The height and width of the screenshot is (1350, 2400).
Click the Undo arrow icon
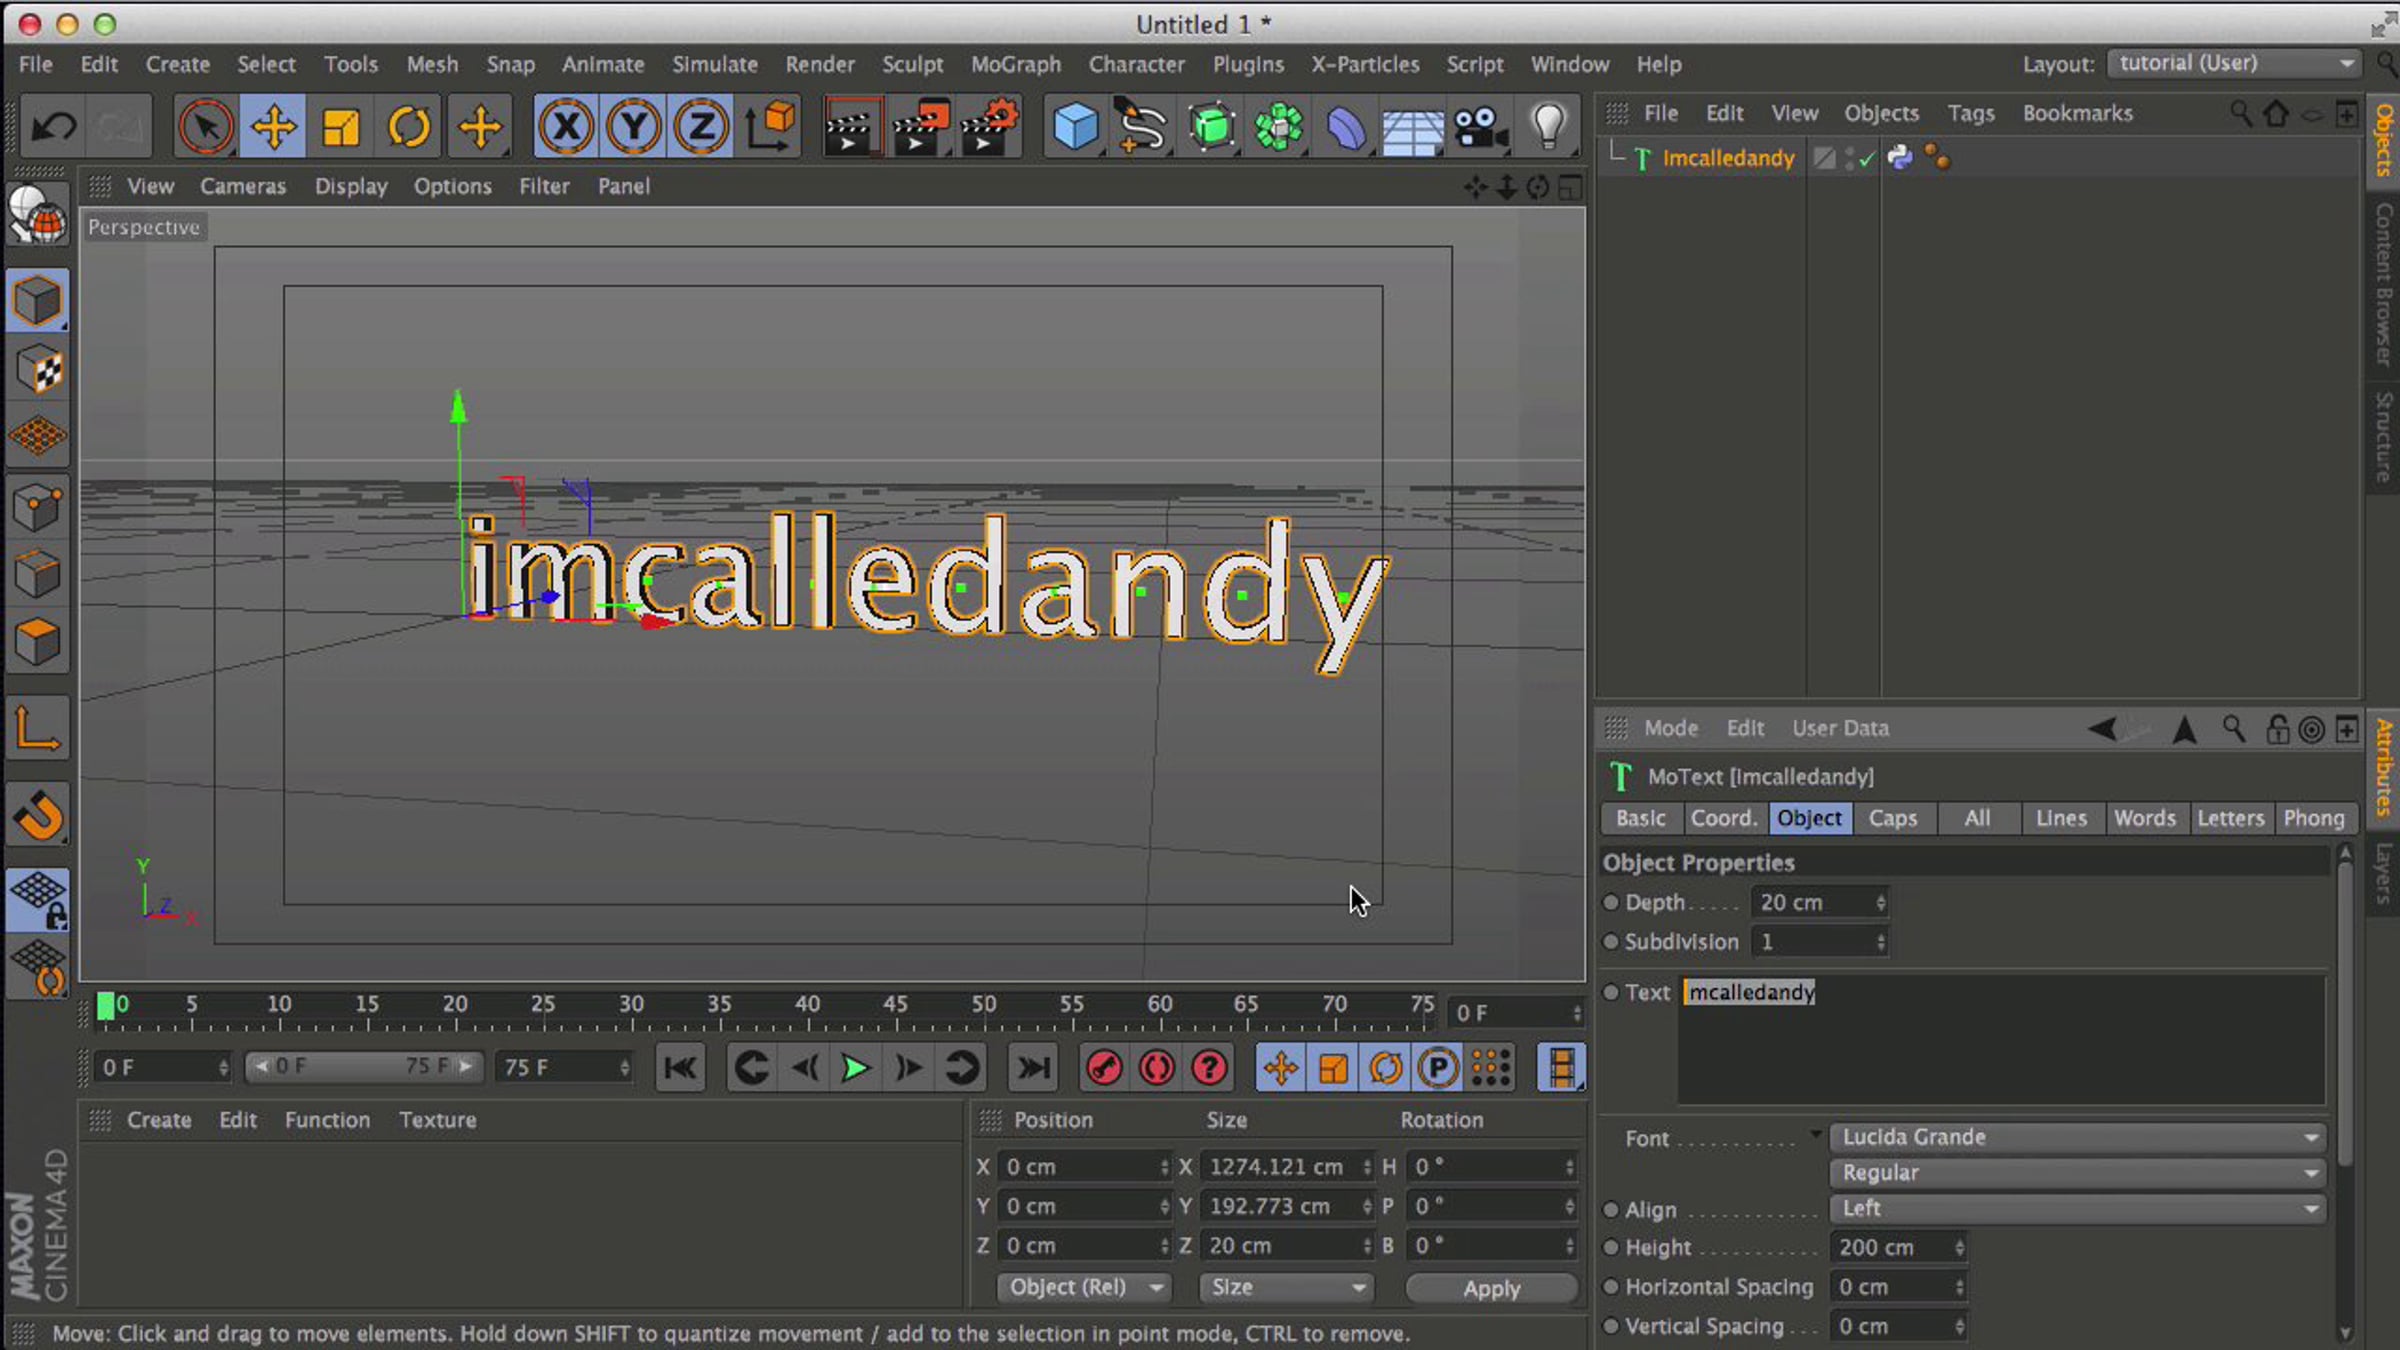[x=53, y=127]
